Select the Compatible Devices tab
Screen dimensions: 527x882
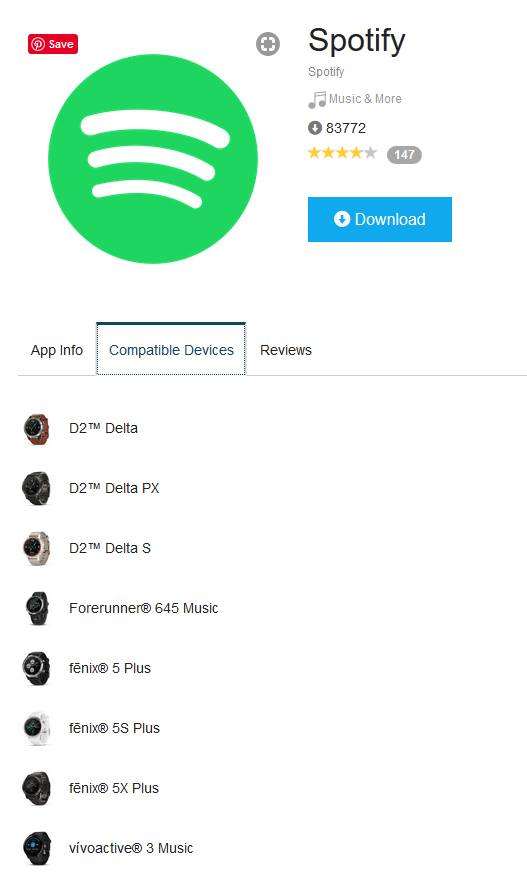tap(171, 349)
